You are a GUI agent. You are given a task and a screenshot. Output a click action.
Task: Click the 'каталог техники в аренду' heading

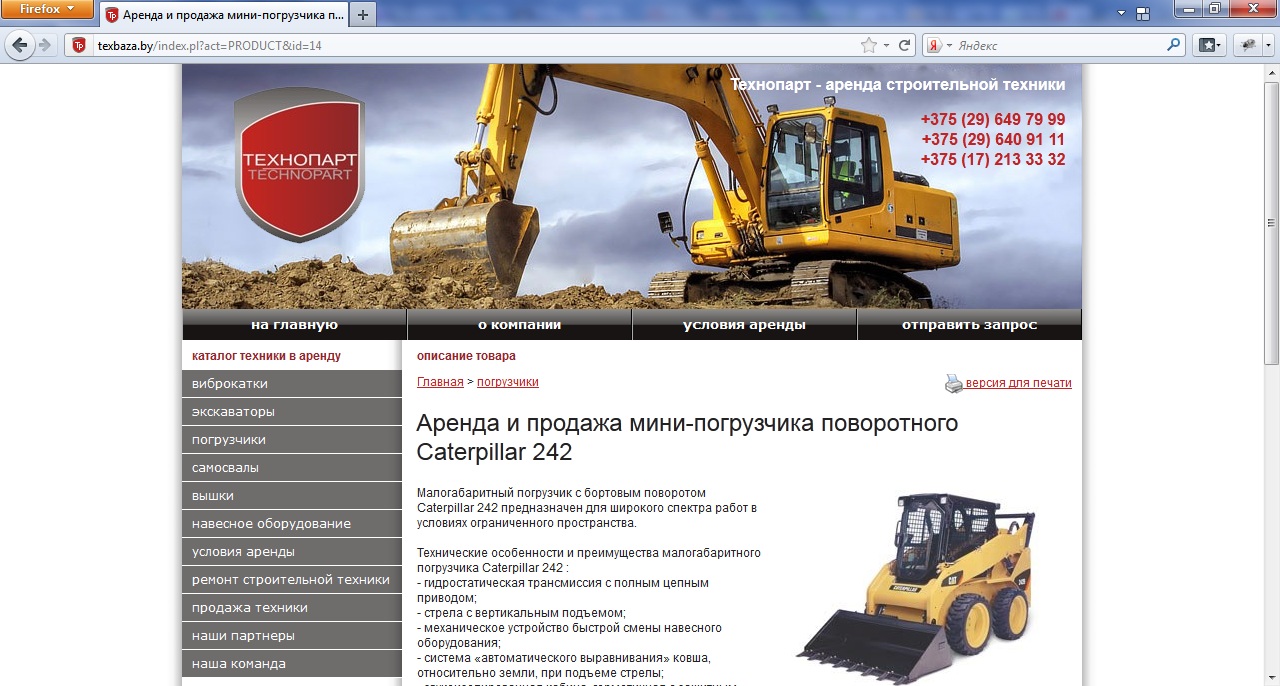coord(266,356)
